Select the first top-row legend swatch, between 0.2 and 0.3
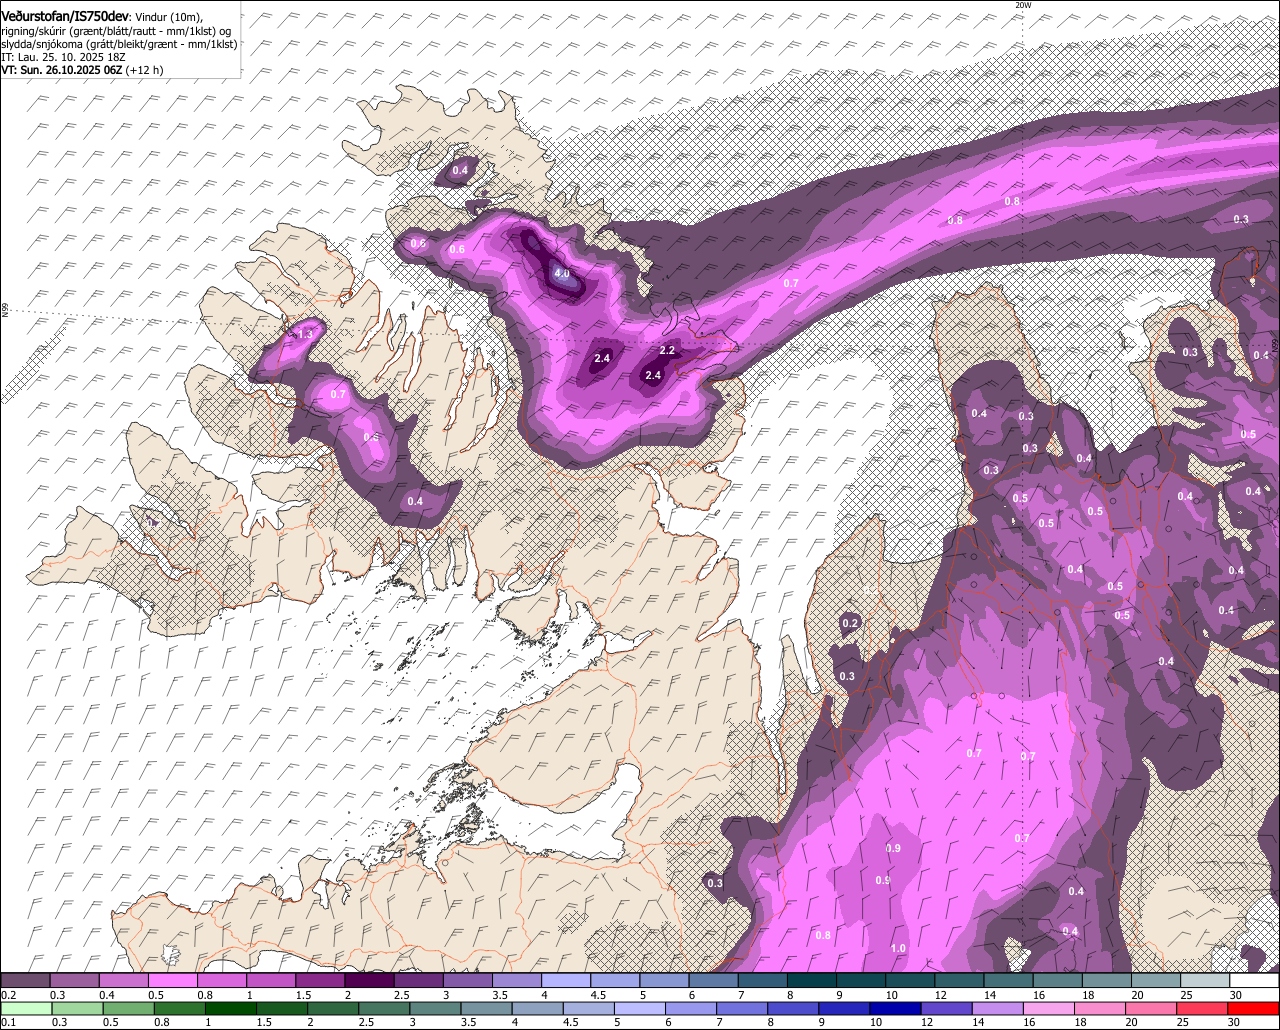This screenshot has height=1030, width=1280. (25, 980)
